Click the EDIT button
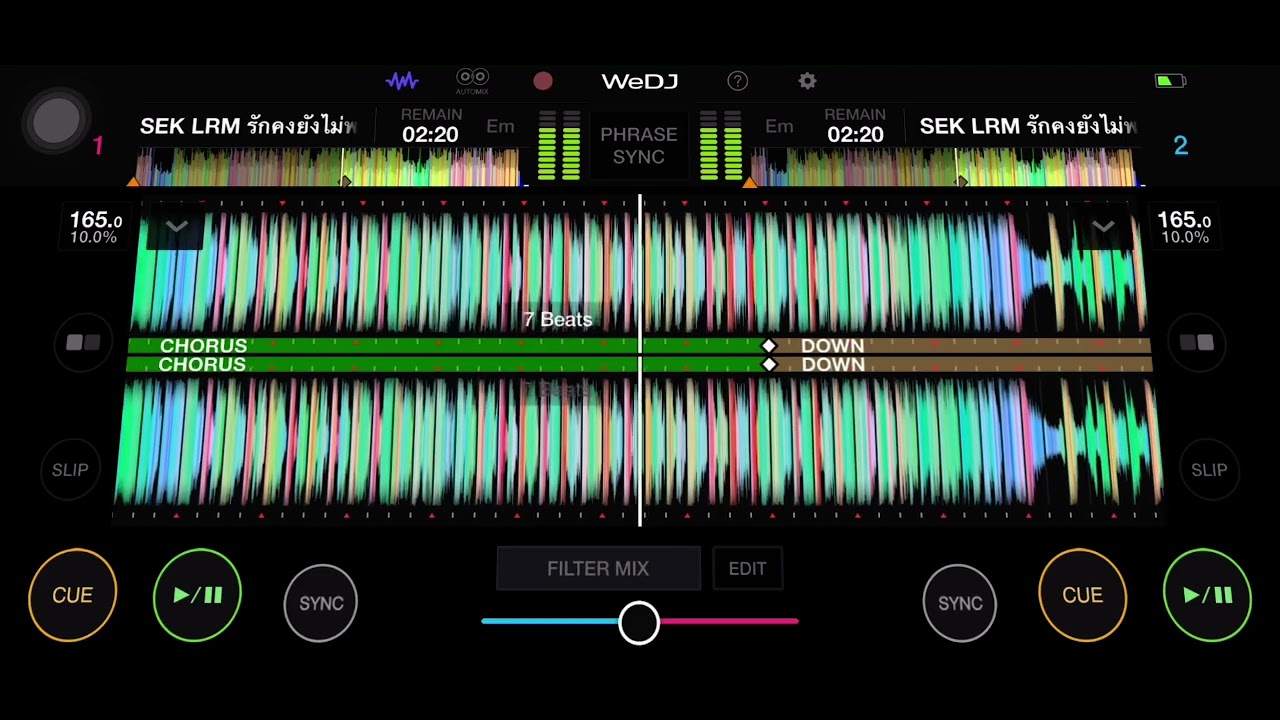The image size is (1280, 720). 747,569
